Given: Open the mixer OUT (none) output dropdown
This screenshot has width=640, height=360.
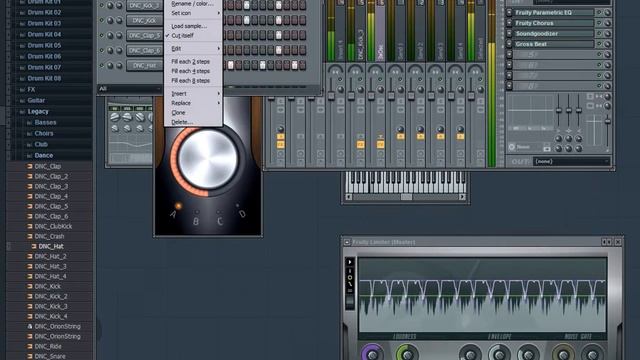Looking at the screenshot, I should (571, 162).
